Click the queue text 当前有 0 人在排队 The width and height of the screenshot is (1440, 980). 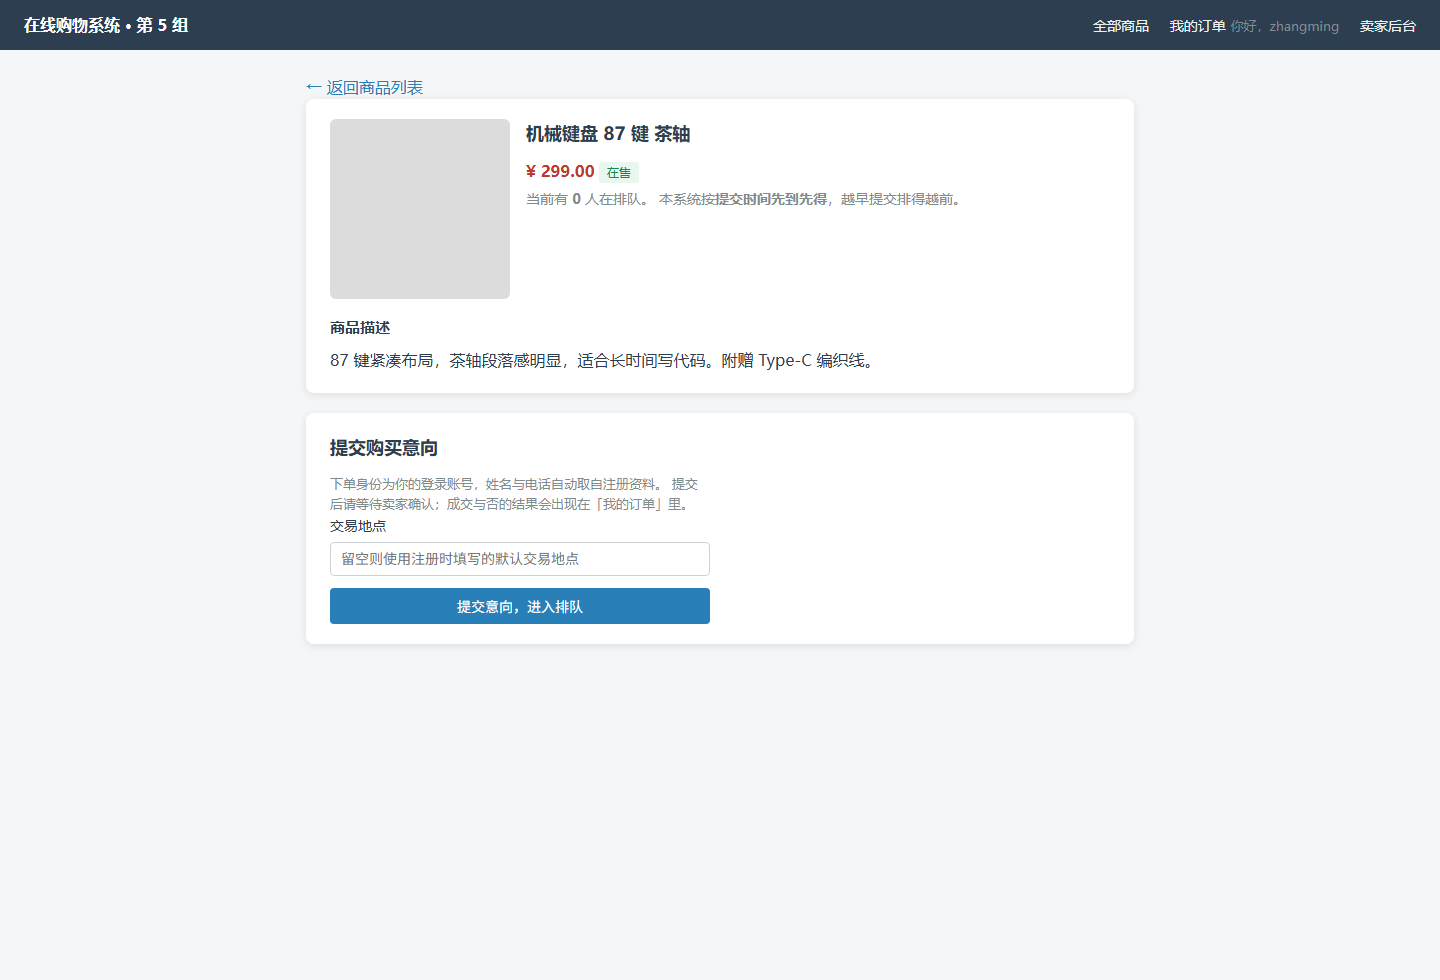(x=587, y=199)
